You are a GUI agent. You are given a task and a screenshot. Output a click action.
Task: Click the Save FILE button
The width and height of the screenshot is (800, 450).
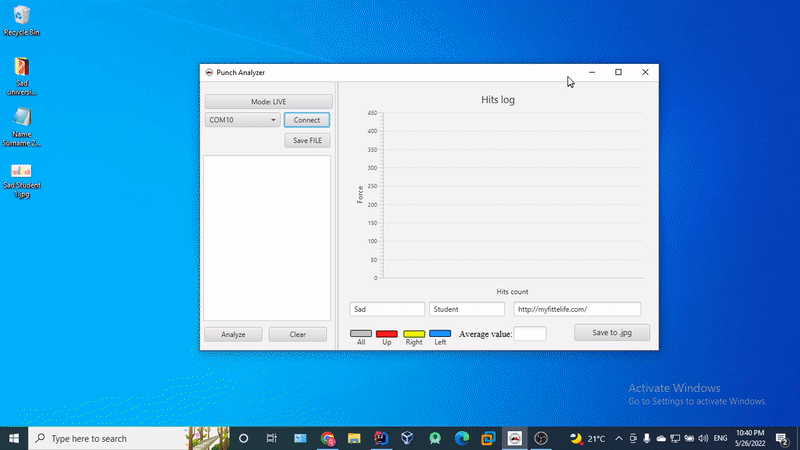coord(307,140)
